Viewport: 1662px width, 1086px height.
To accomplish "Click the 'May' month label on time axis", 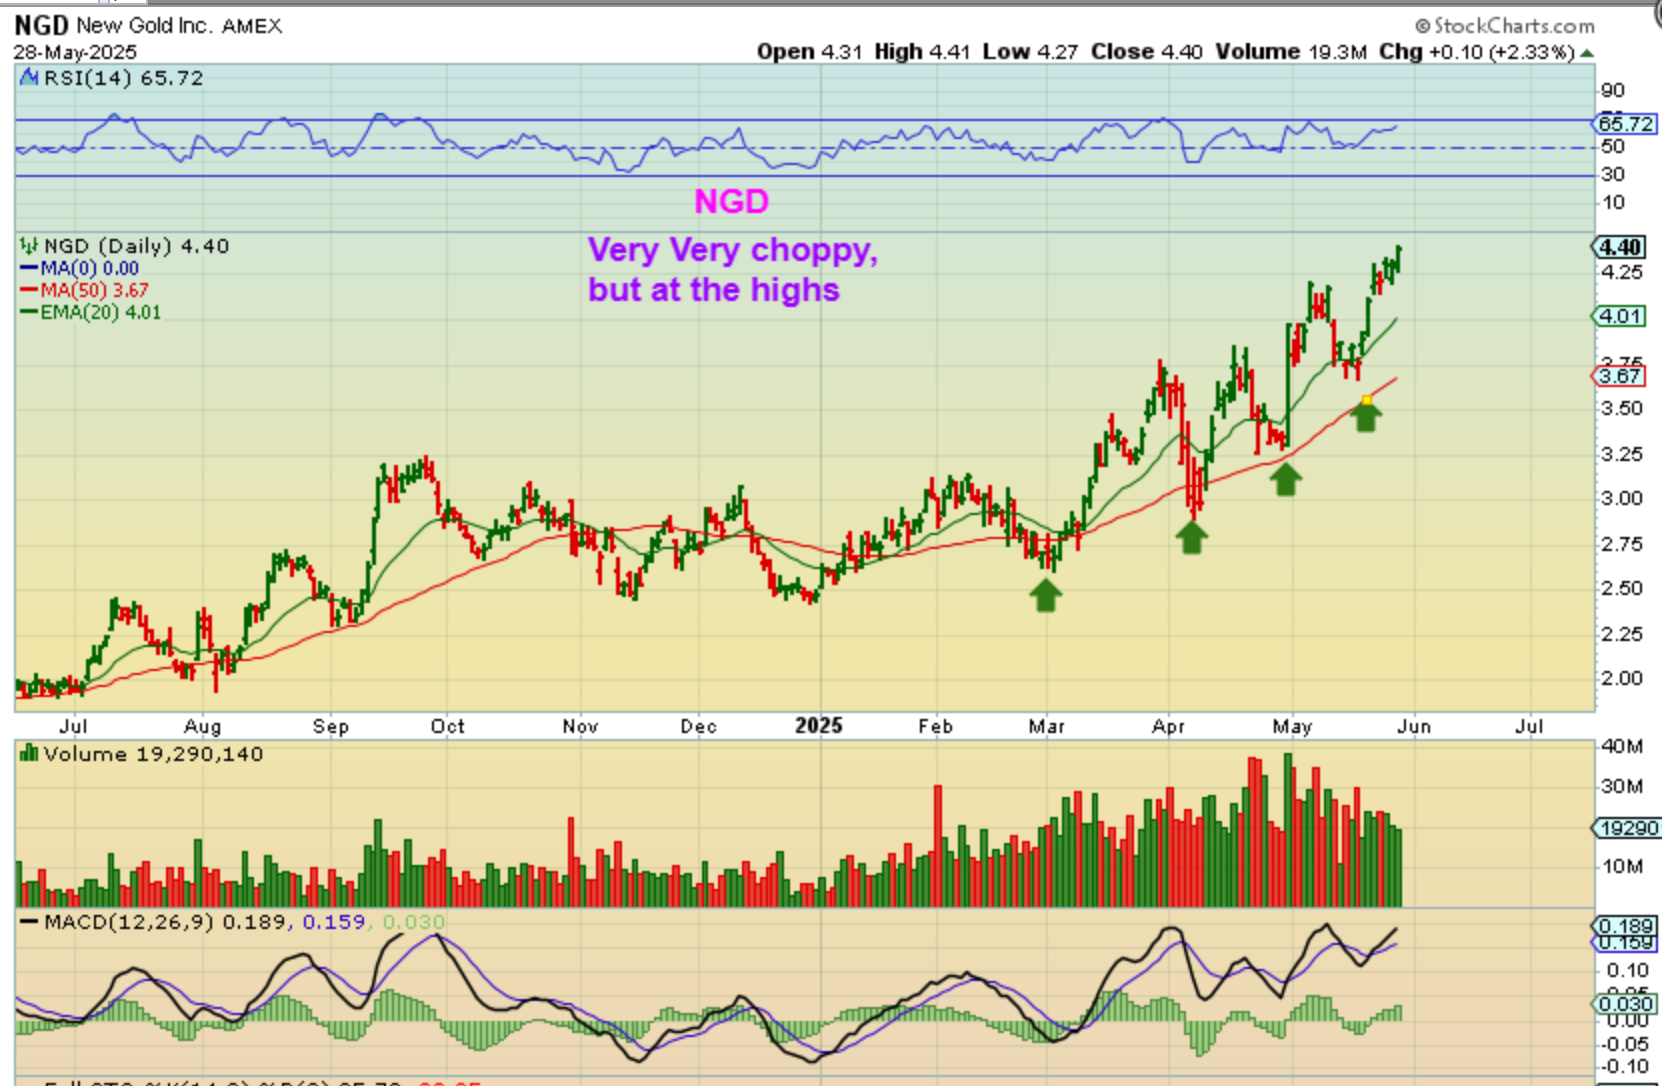I will [x=1292, y=726].
